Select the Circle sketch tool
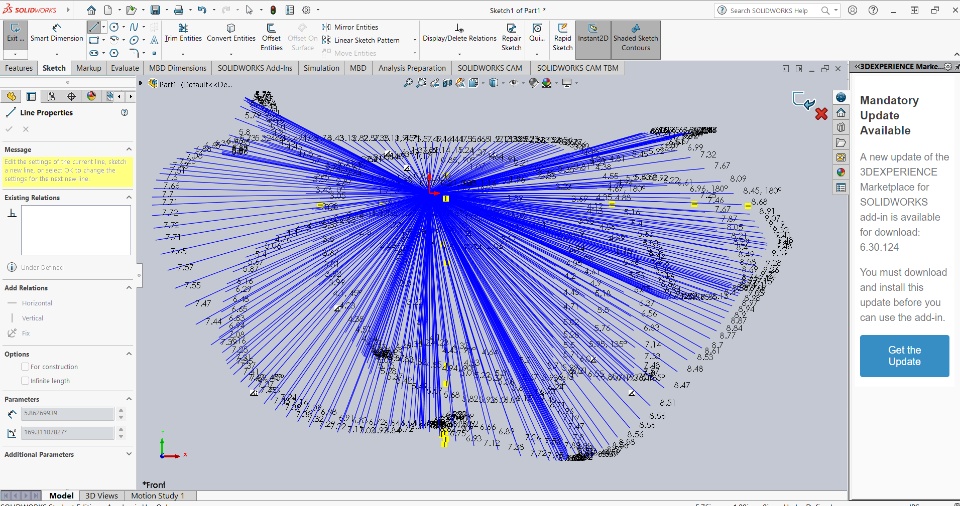This screenshot has height=506, width=960. [114, 27]
